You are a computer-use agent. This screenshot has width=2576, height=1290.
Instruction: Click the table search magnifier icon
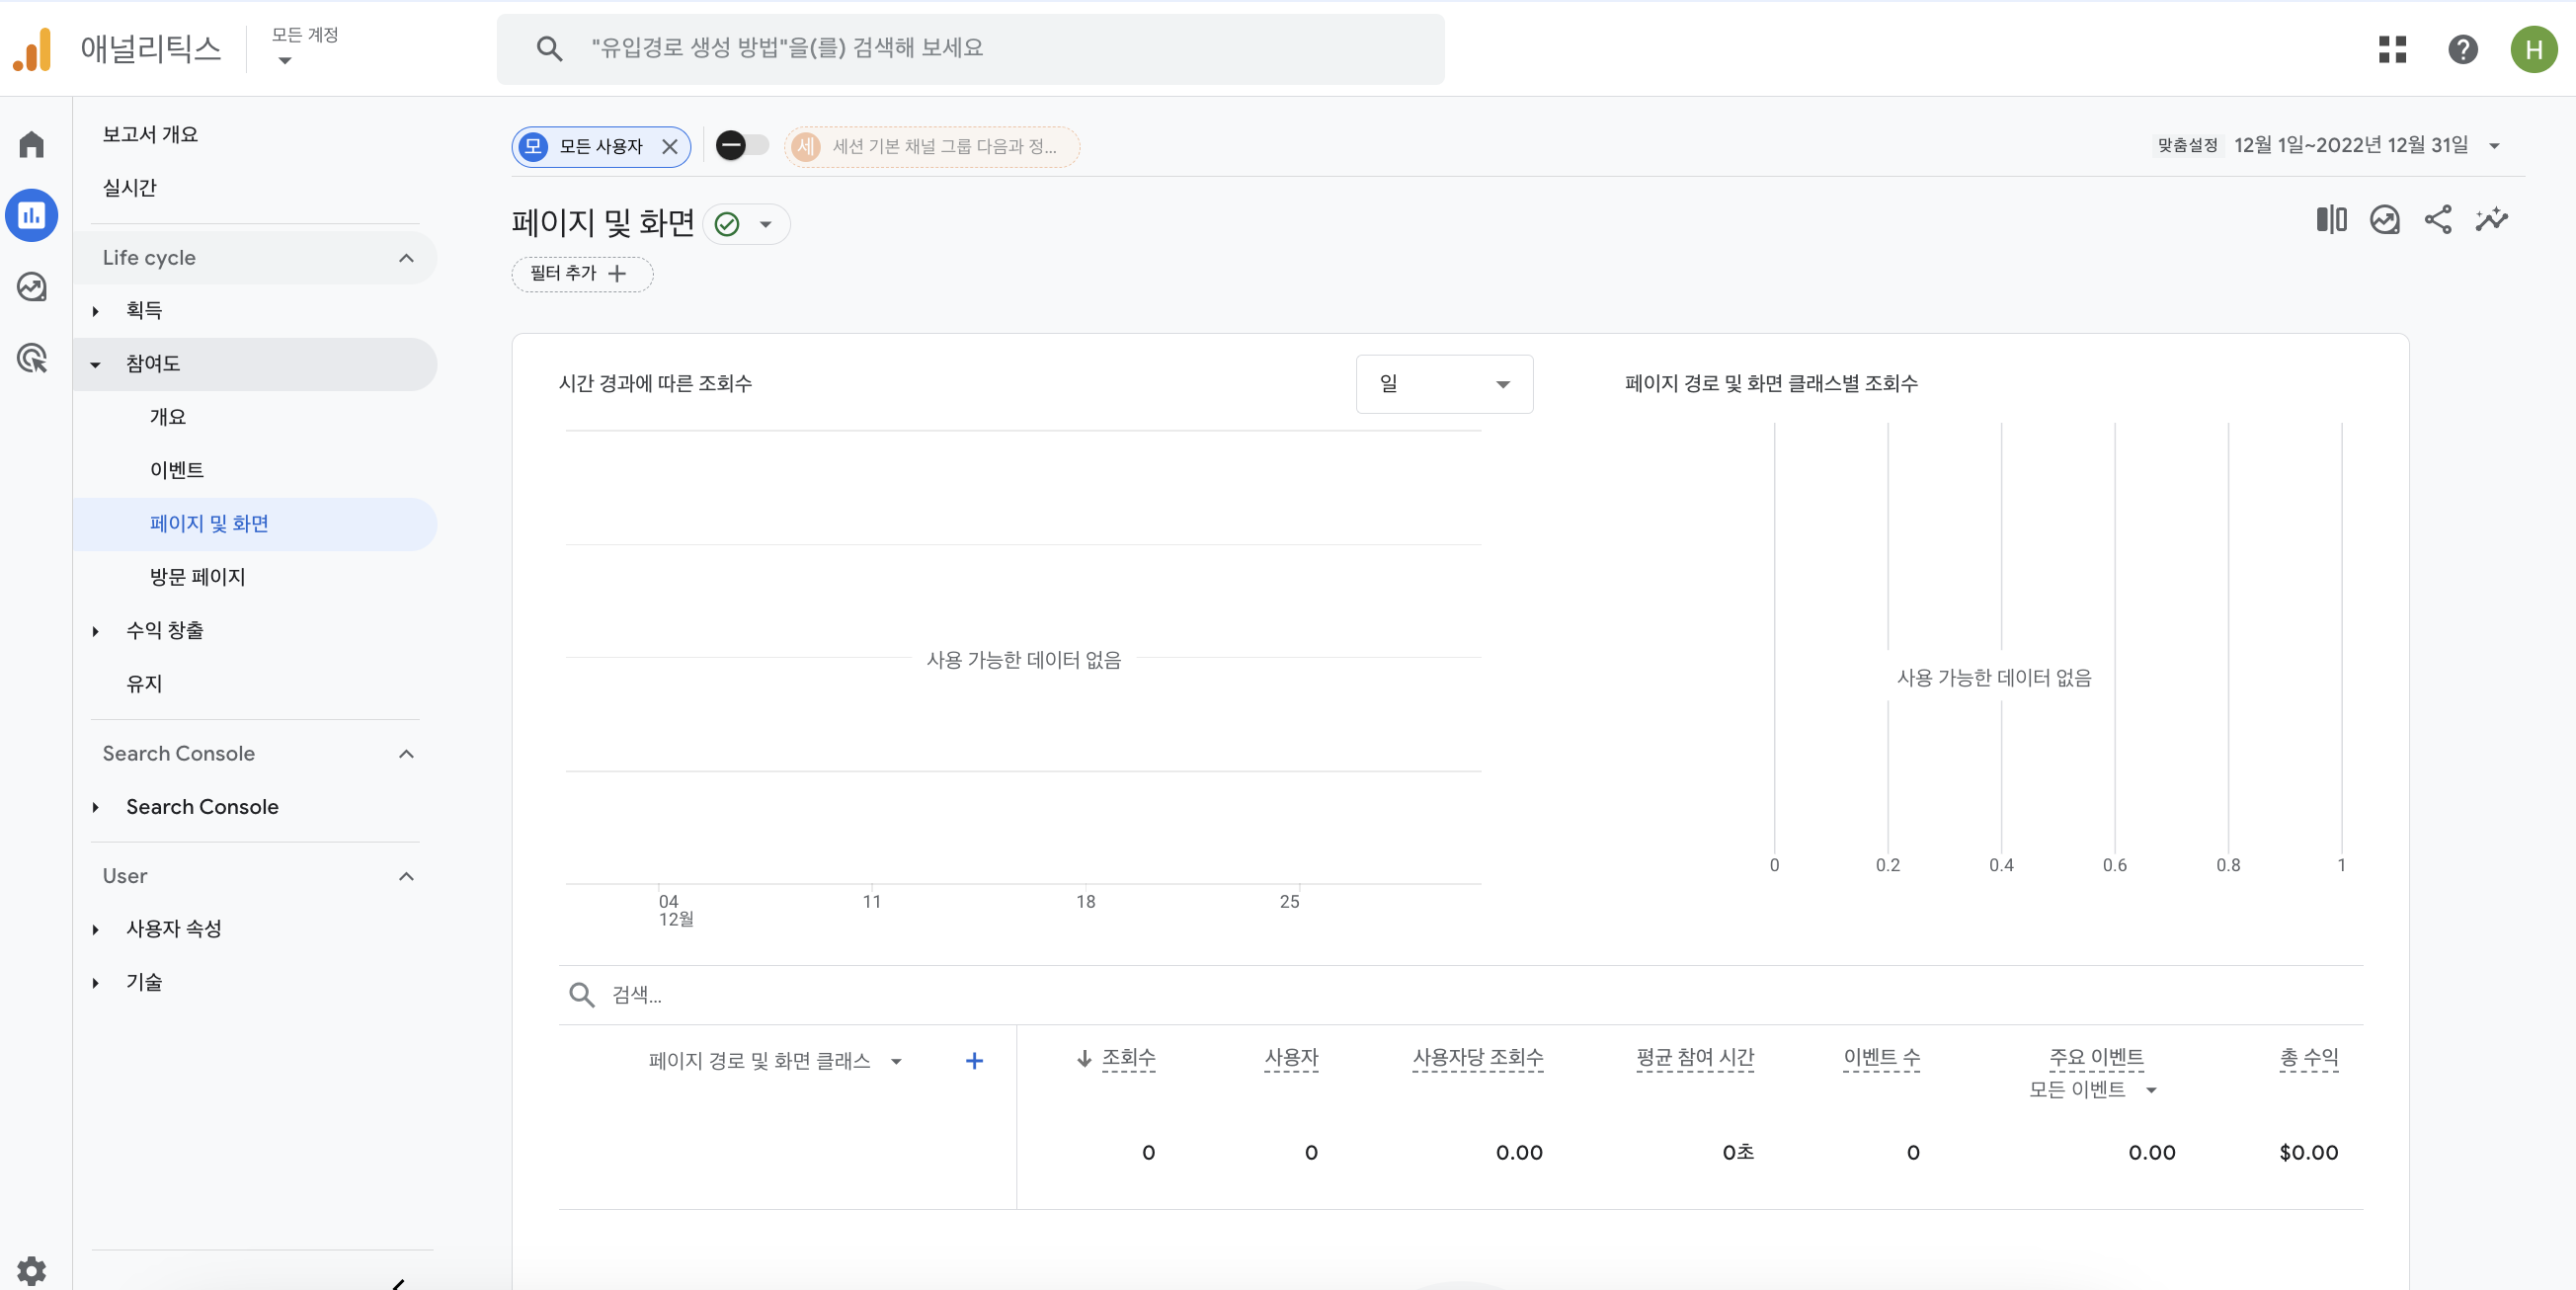coord(581,995)
